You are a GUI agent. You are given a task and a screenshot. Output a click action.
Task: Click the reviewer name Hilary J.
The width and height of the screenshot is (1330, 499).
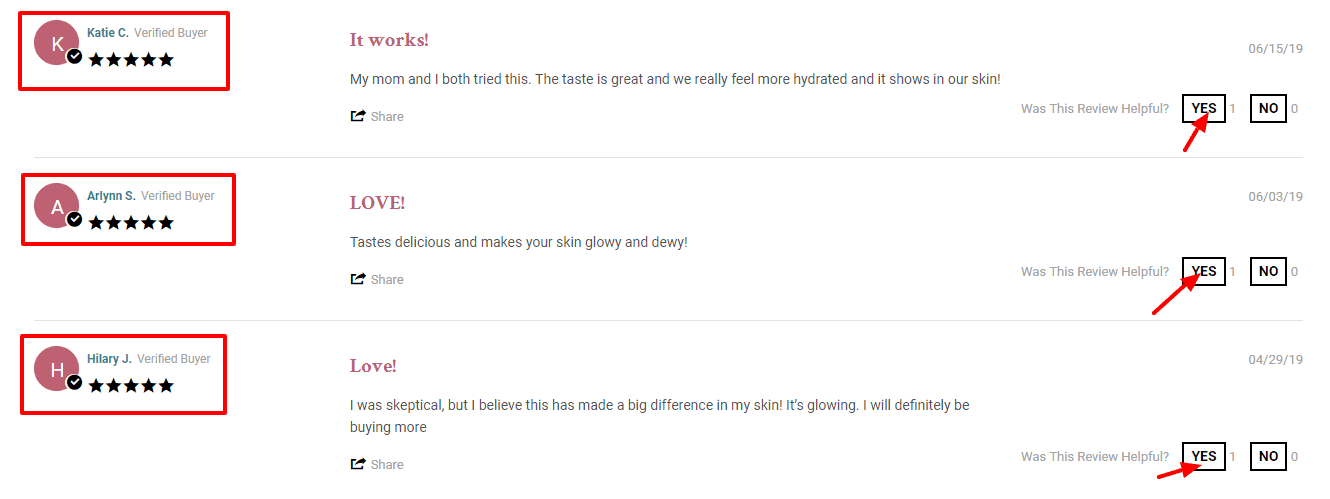[x=110, y=359]
